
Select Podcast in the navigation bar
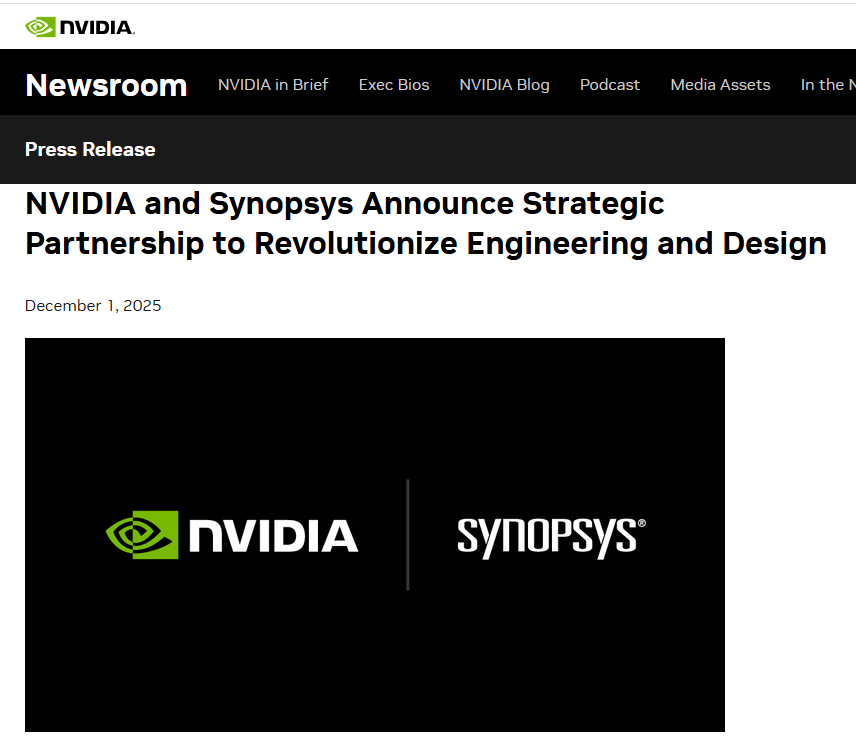(609, 85)
